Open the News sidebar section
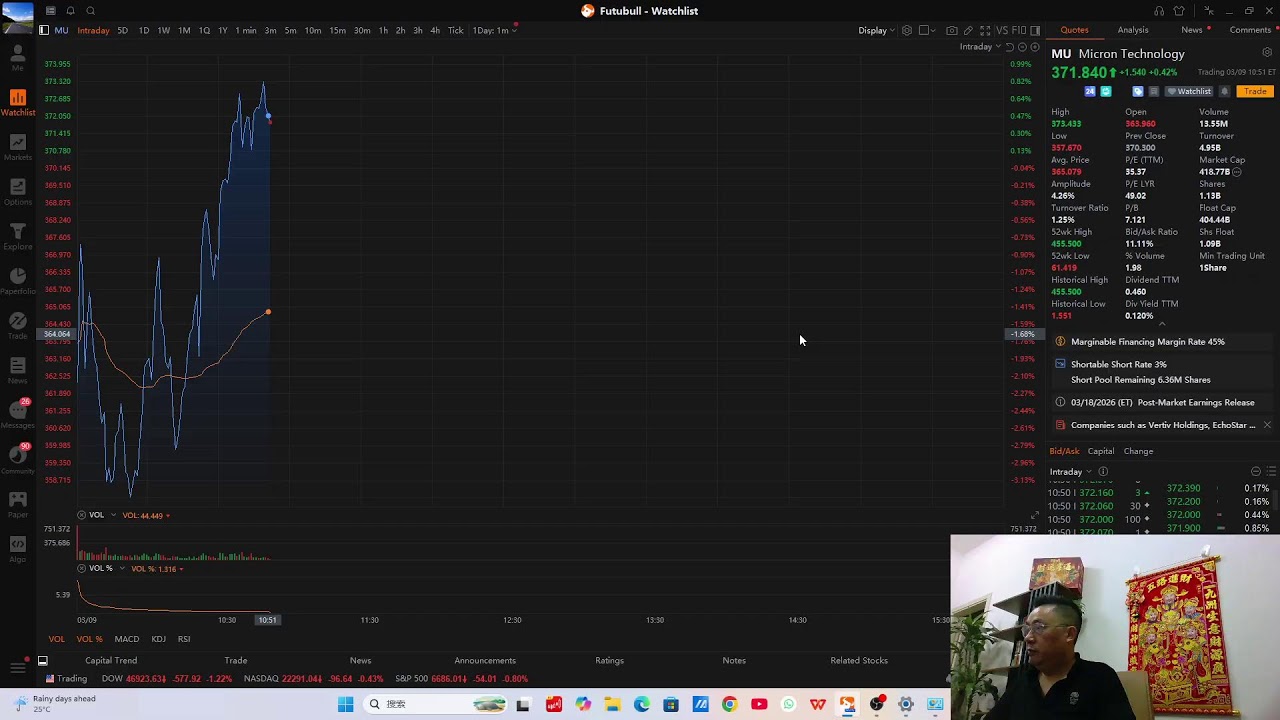Screen dimensions: 1280x720 tap(17, 371)
